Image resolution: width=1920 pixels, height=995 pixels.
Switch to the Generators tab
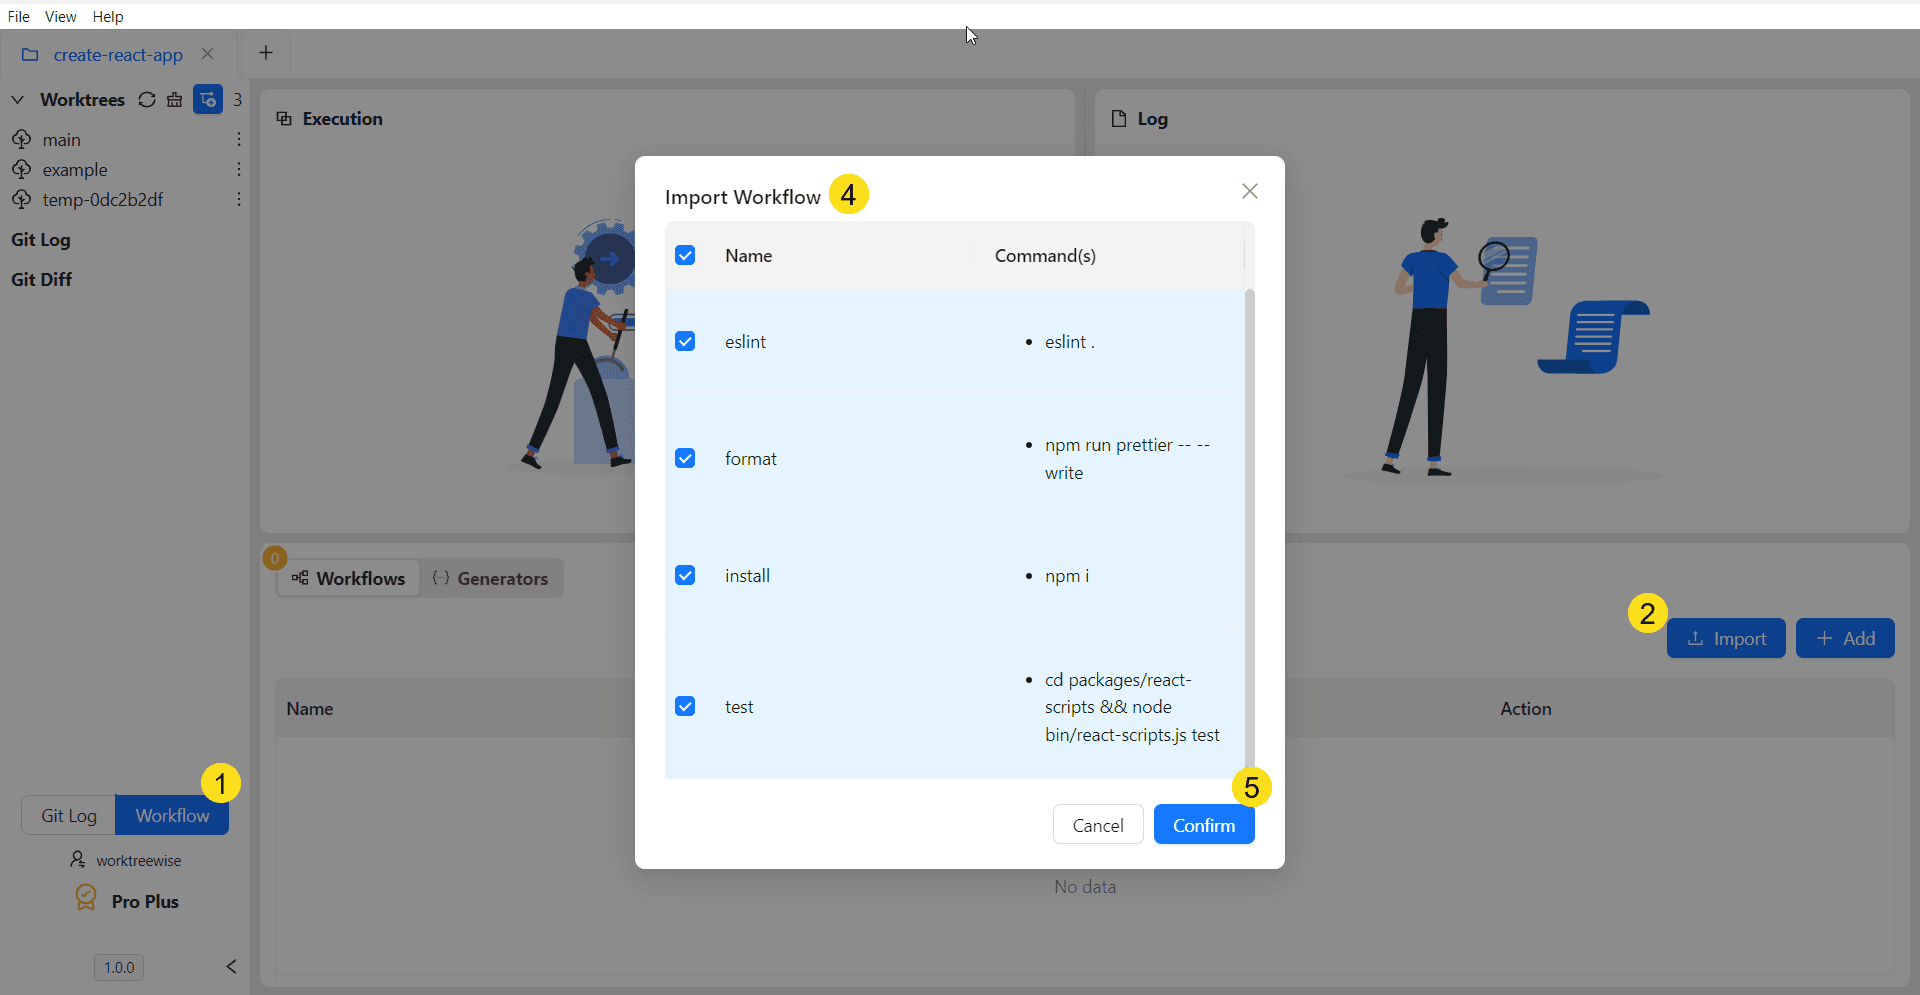click(491, 578)
